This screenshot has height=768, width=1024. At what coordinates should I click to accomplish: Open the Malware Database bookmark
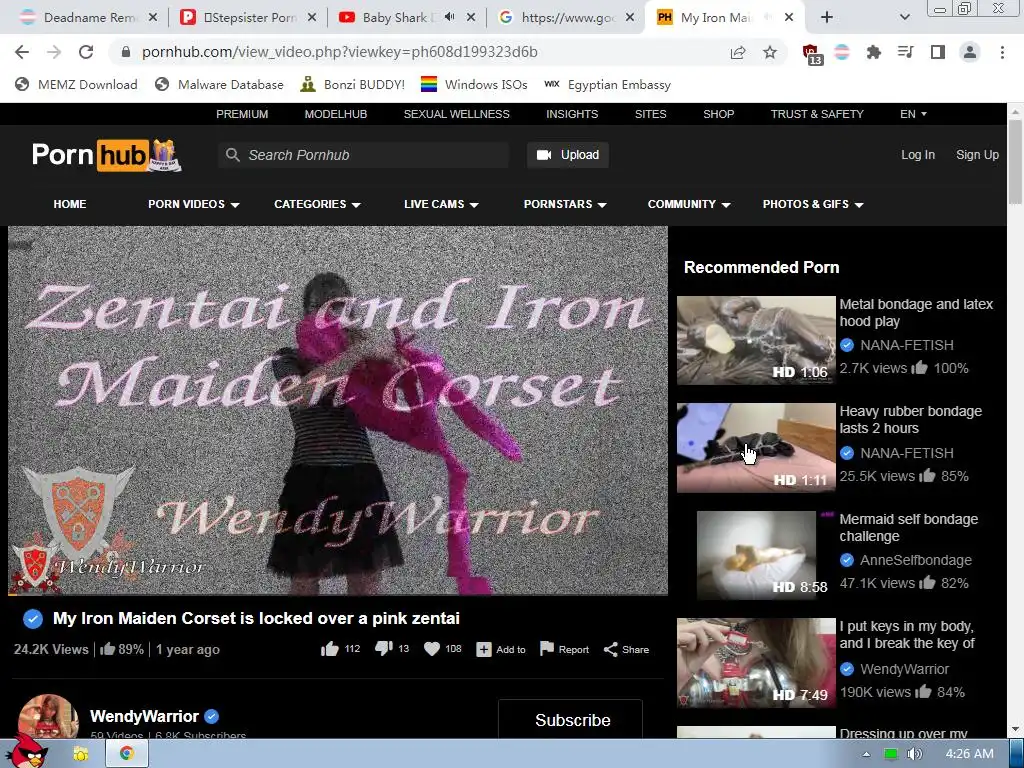(219, 84)
